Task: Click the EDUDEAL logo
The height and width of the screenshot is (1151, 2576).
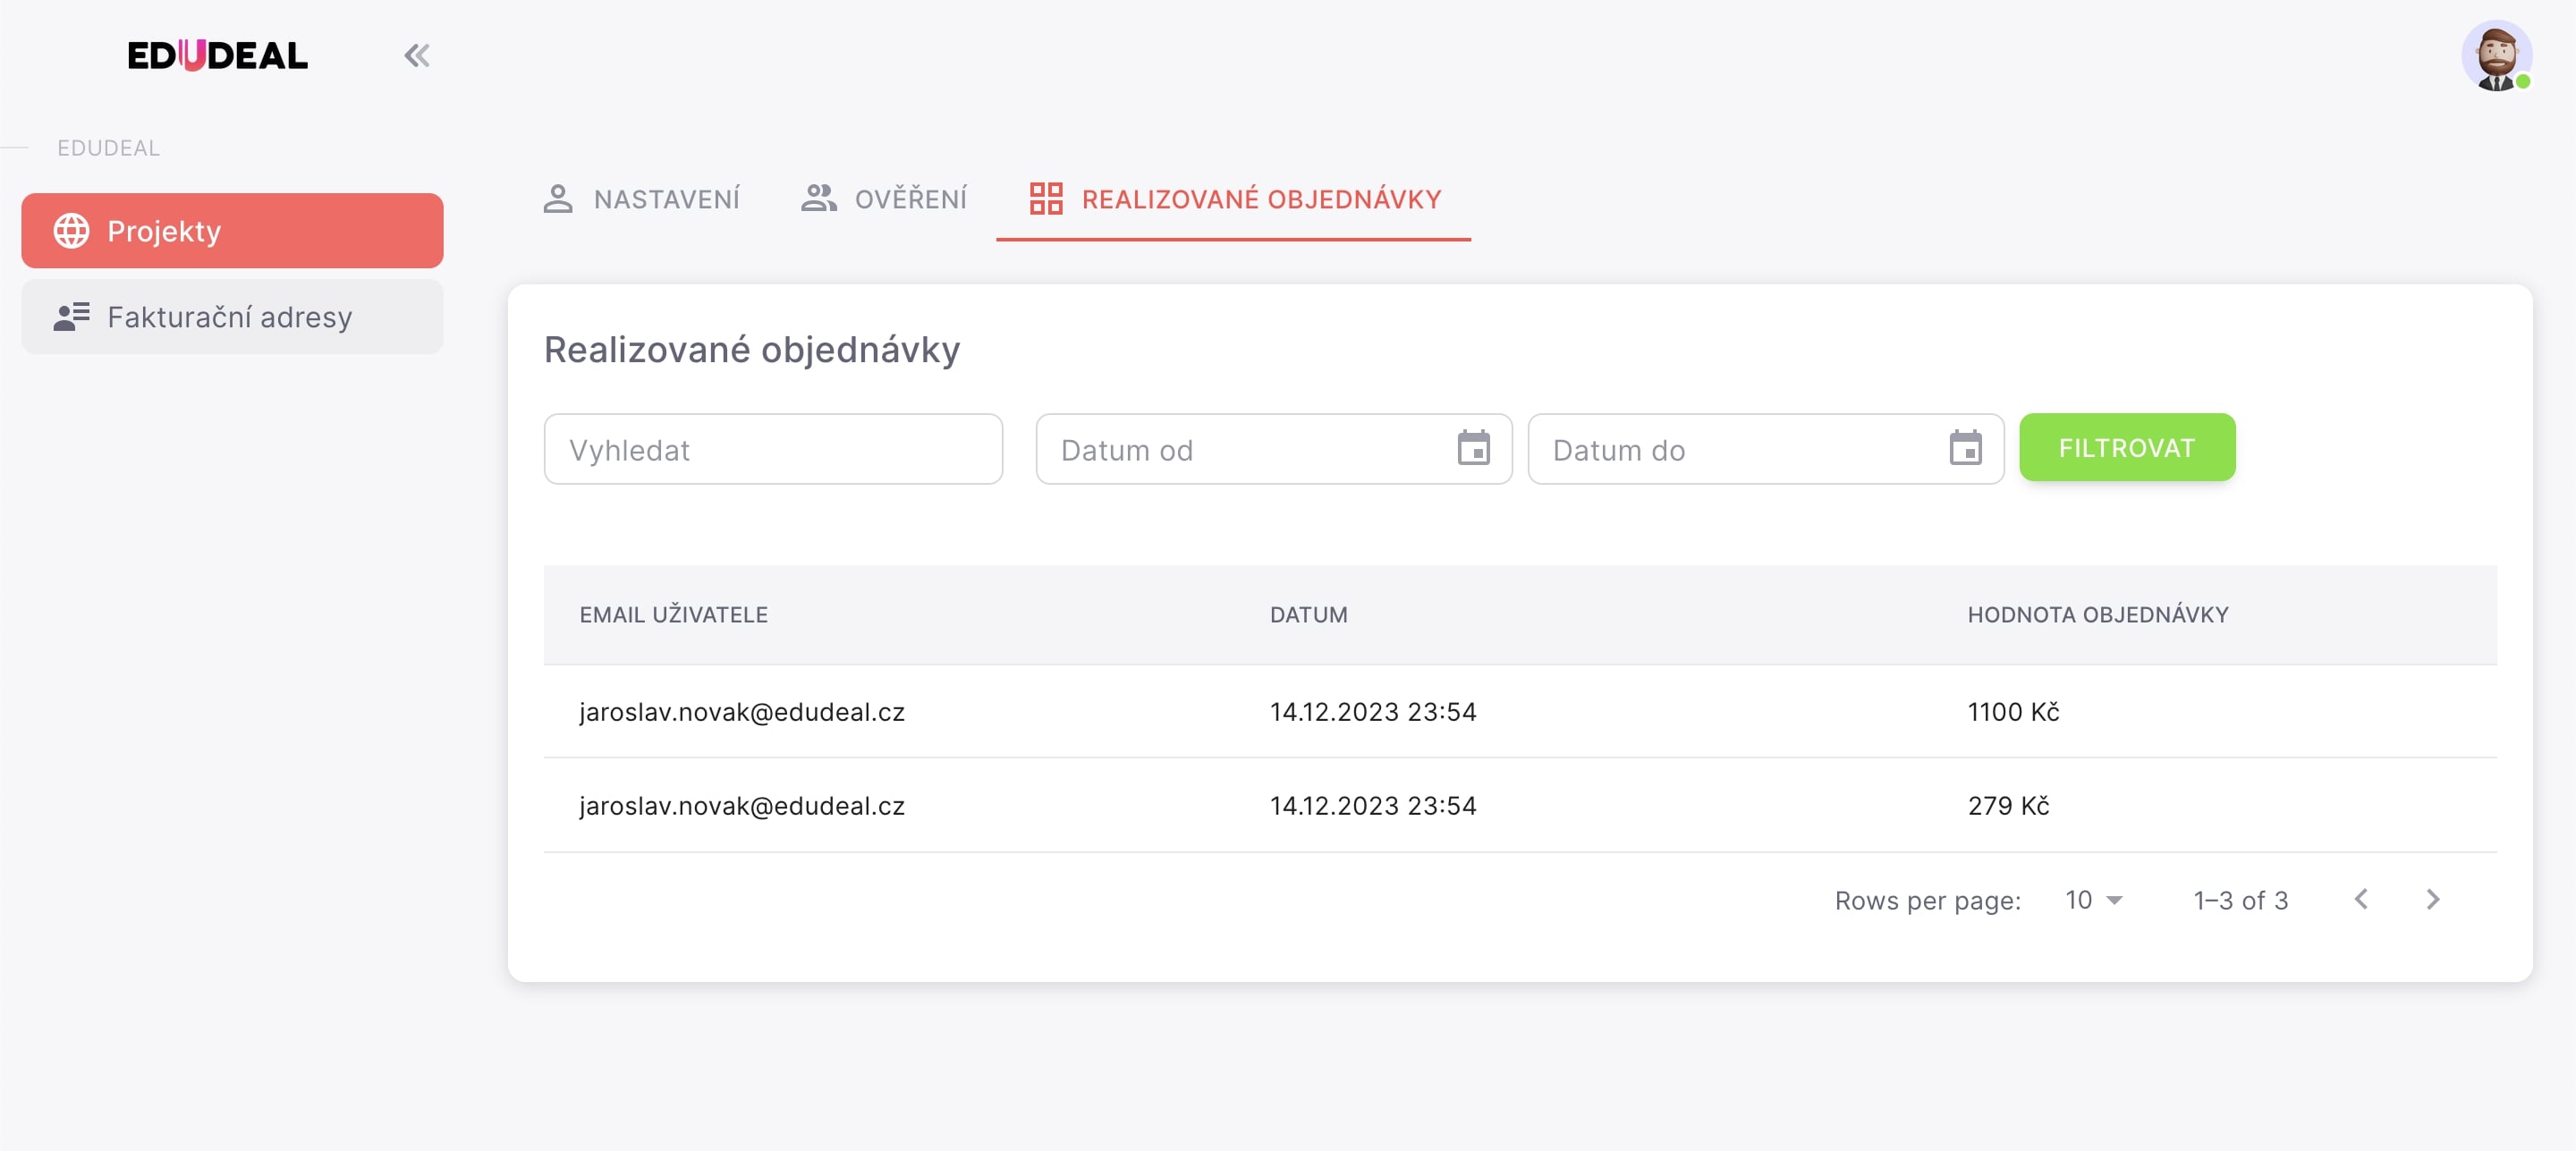Action: [218, 56]
